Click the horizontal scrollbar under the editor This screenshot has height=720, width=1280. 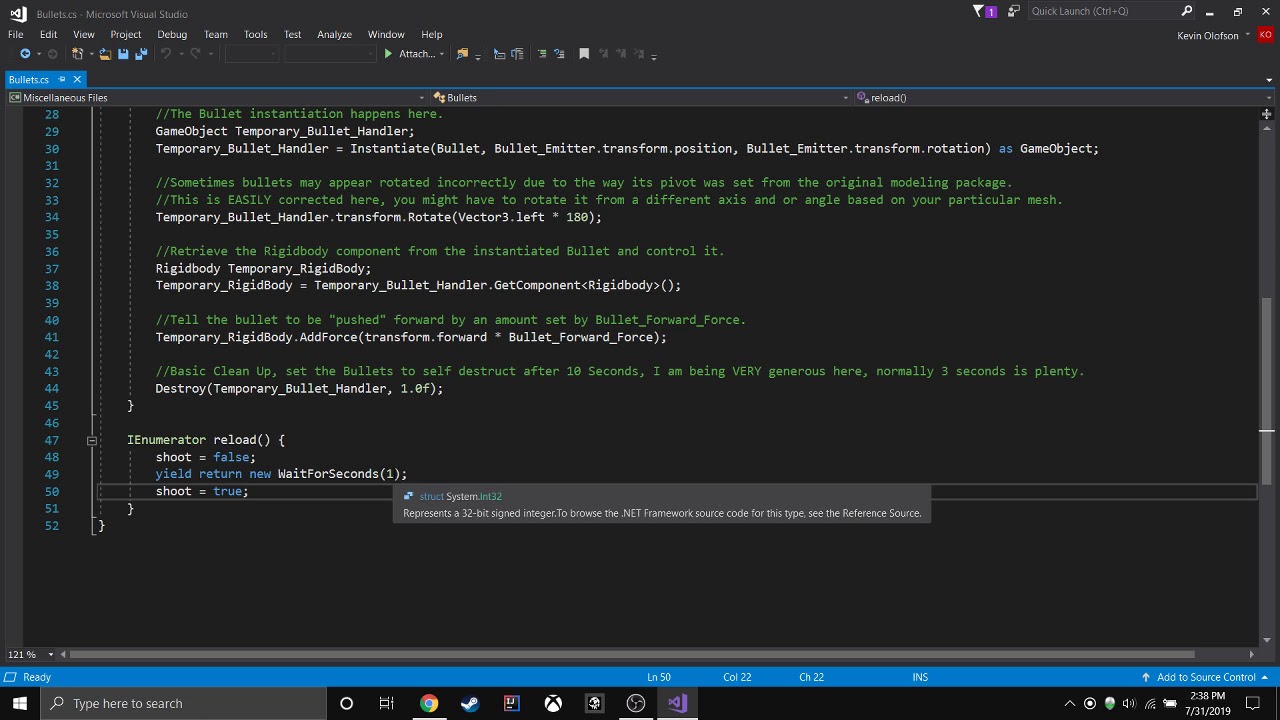pos(630,655)
